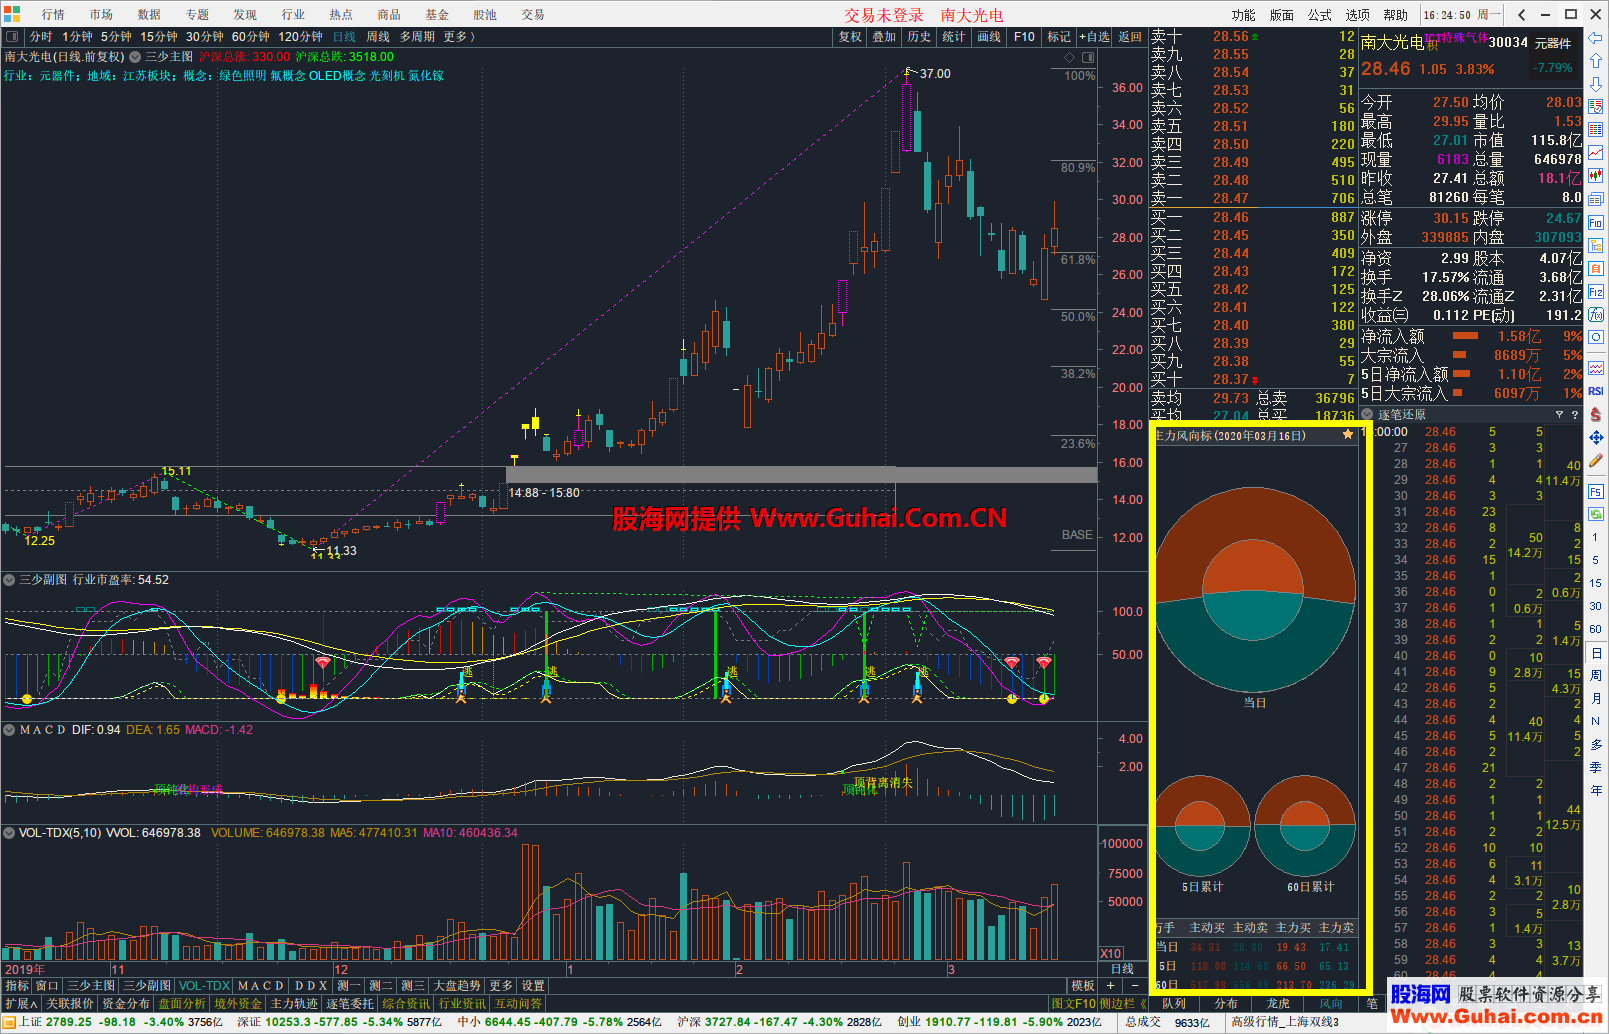Open the 模板 template selector

1083,986
